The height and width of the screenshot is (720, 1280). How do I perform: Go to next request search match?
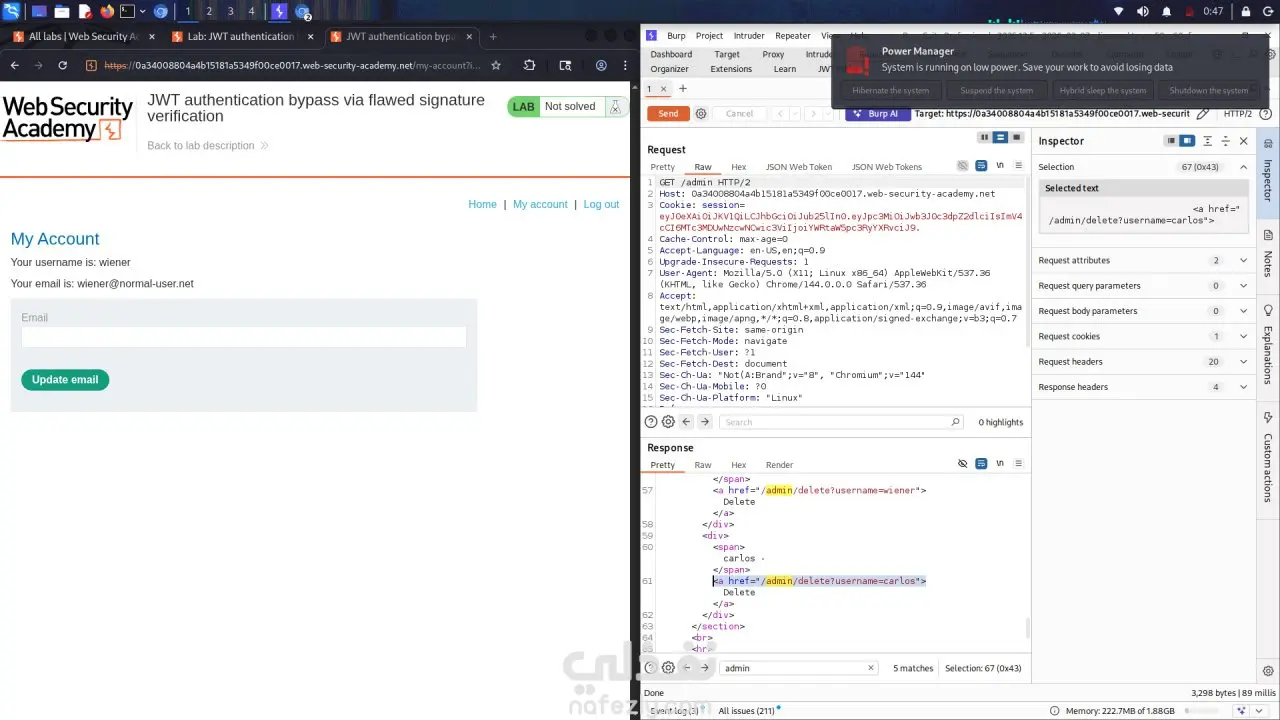pos(705,422)
